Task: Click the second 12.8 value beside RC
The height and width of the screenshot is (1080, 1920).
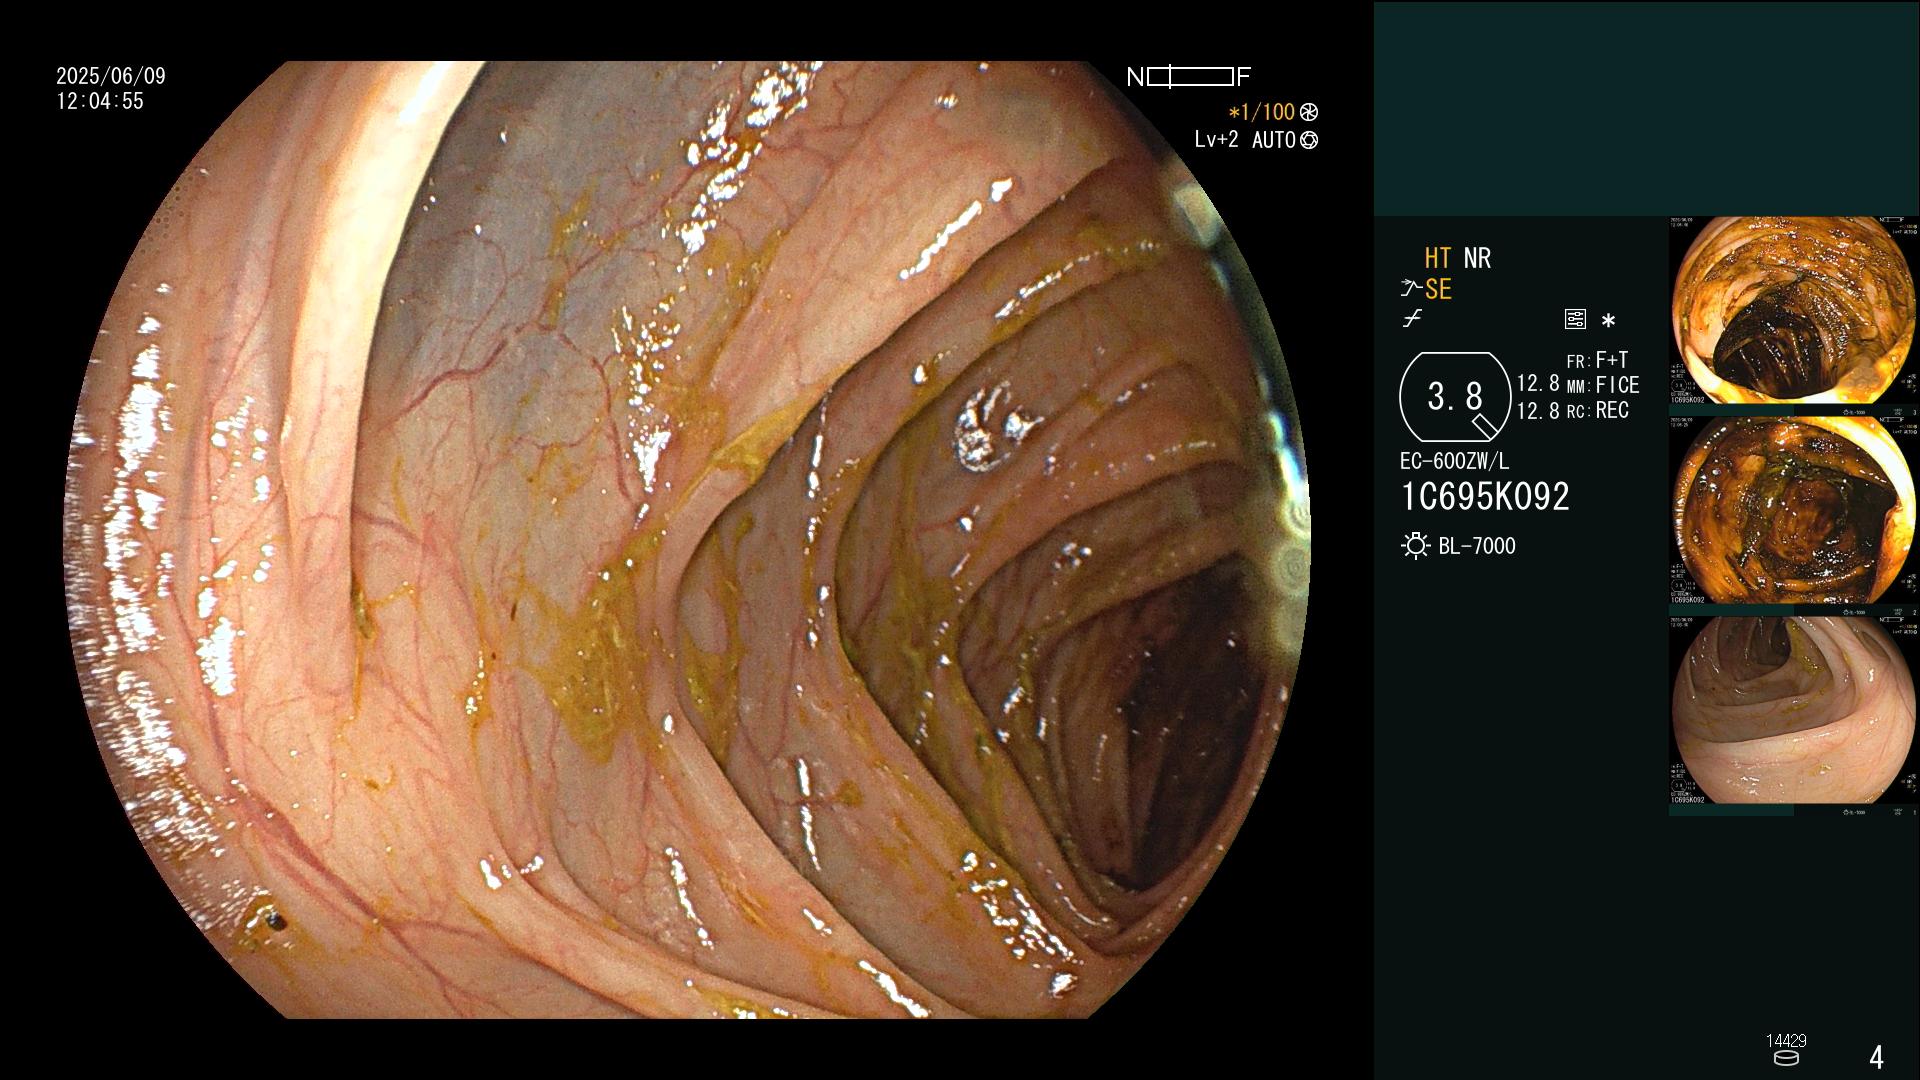Action: 1538,410
